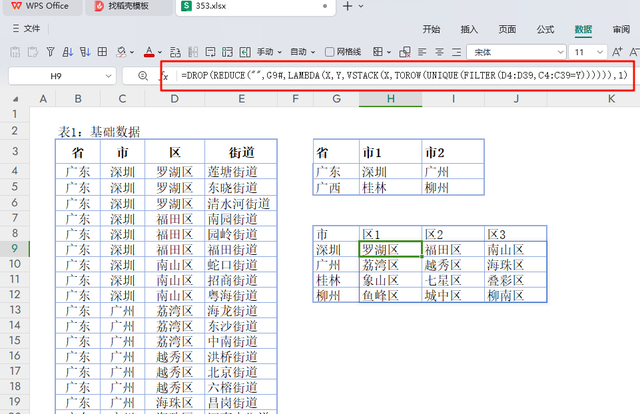
Task: Open the 审阅 ribbon tab
Action: tap(621, 29)
